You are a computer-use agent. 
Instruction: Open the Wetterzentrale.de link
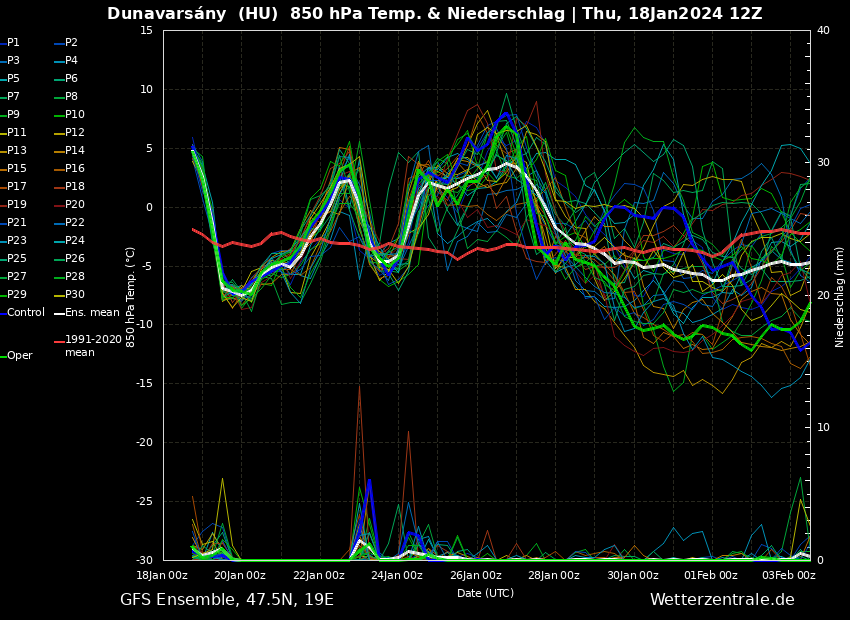722,600
